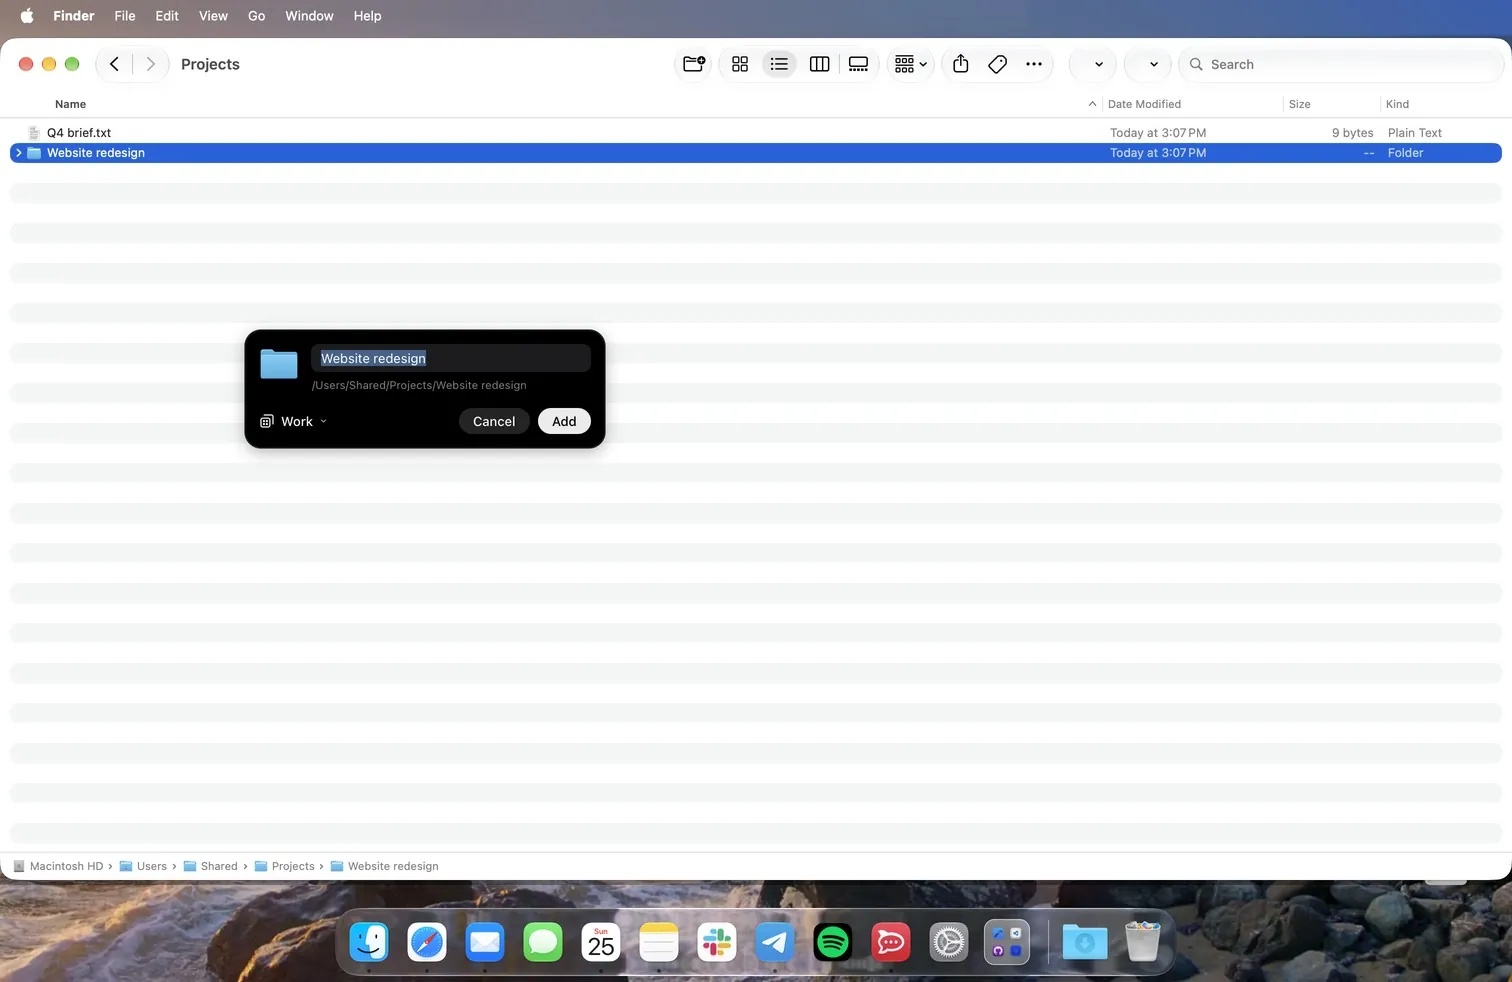Click the Share toolbar icon
This screenshot has height=982, width=1512.
961,64
